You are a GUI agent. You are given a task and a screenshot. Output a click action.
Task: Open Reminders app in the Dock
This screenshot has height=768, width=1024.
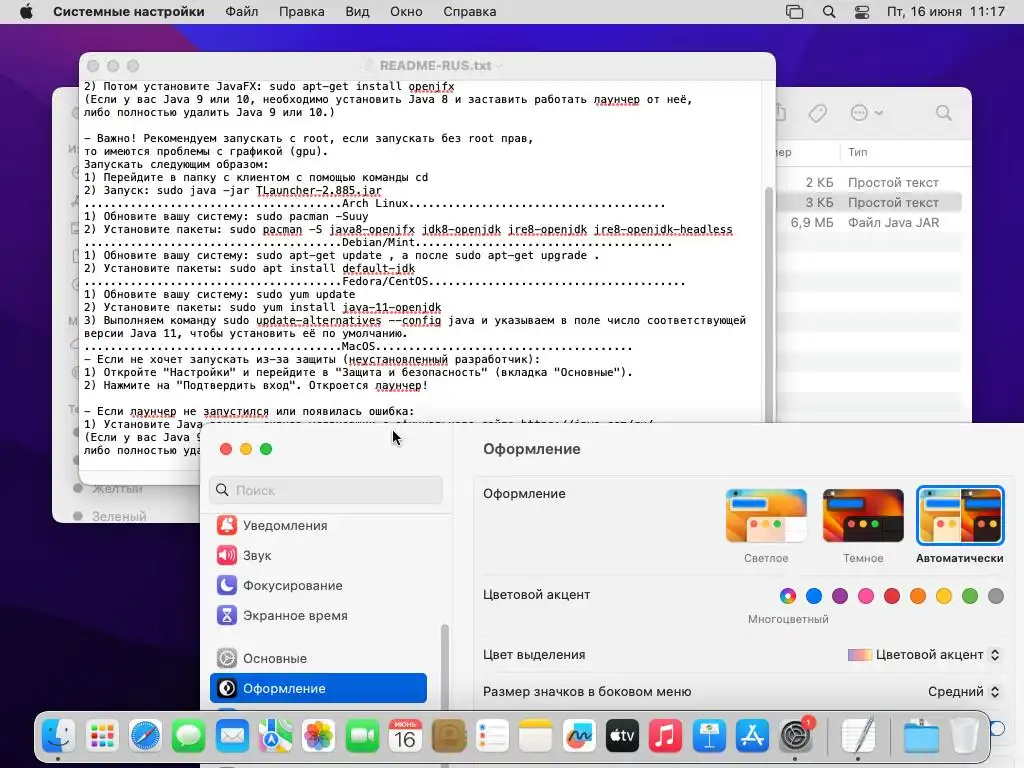click(x=492, y=736)
